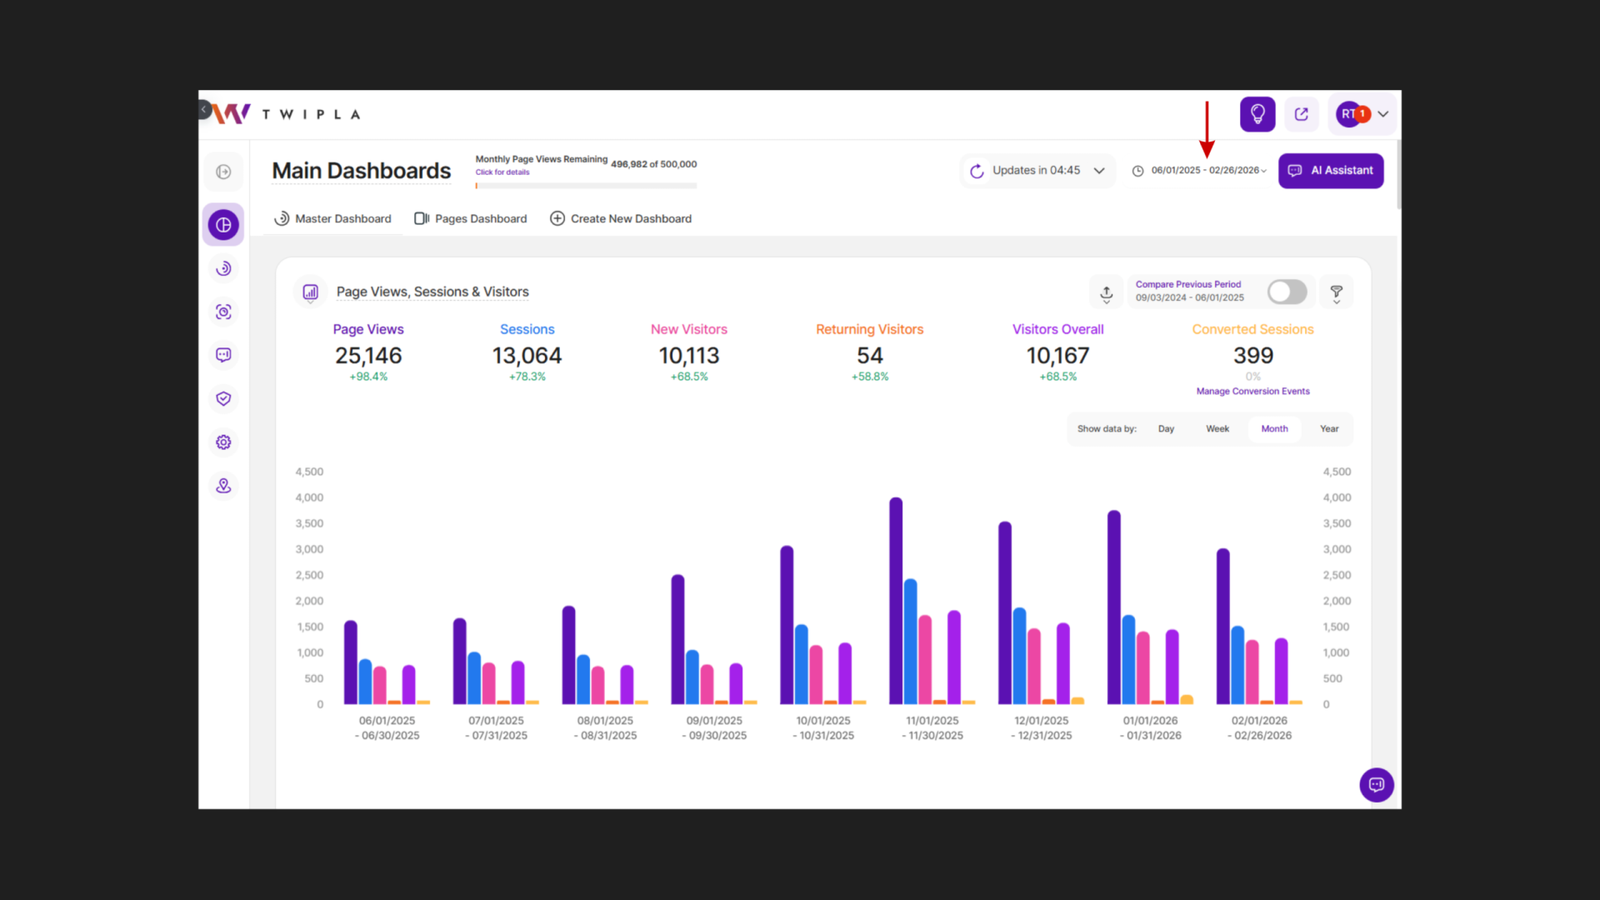Select Year in the Show data by options

click(1329, 428)
